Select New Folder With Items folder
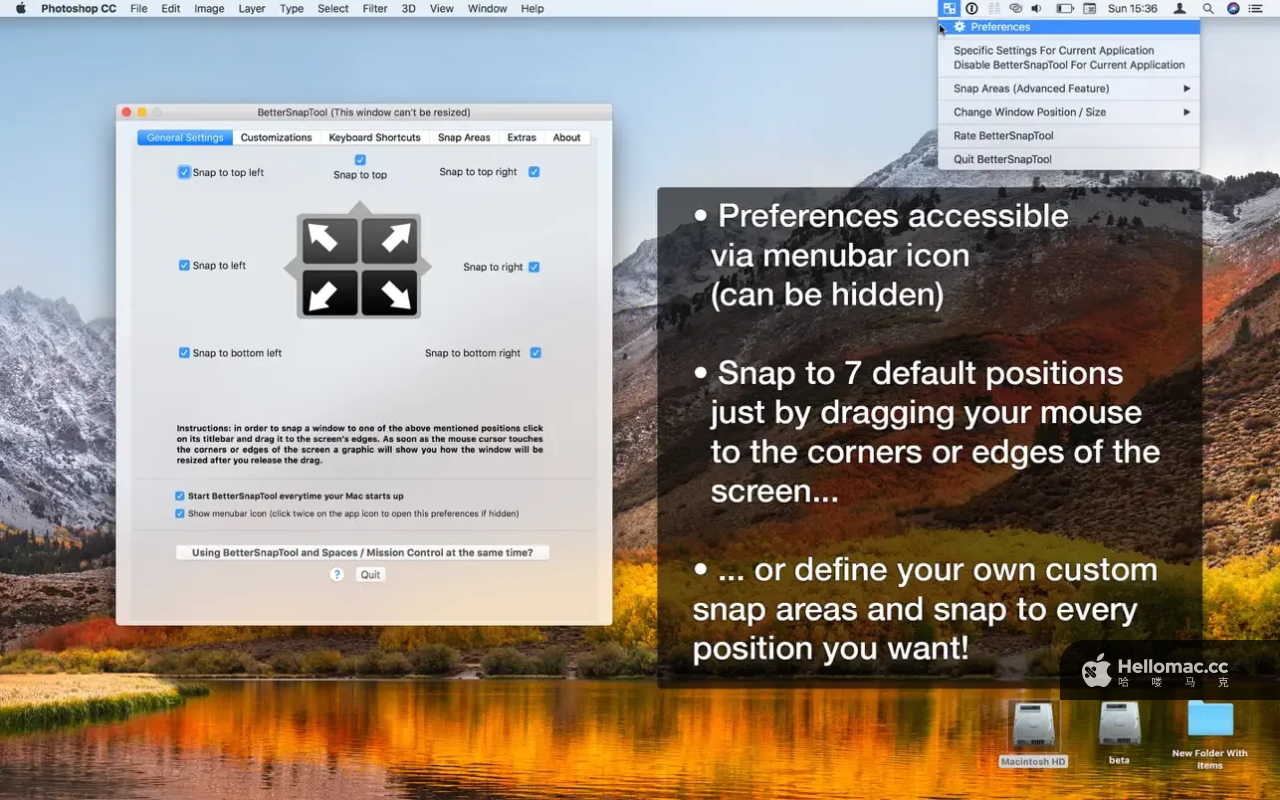The width and height of the screenshot is (1280, 800). pos(1210,720)
